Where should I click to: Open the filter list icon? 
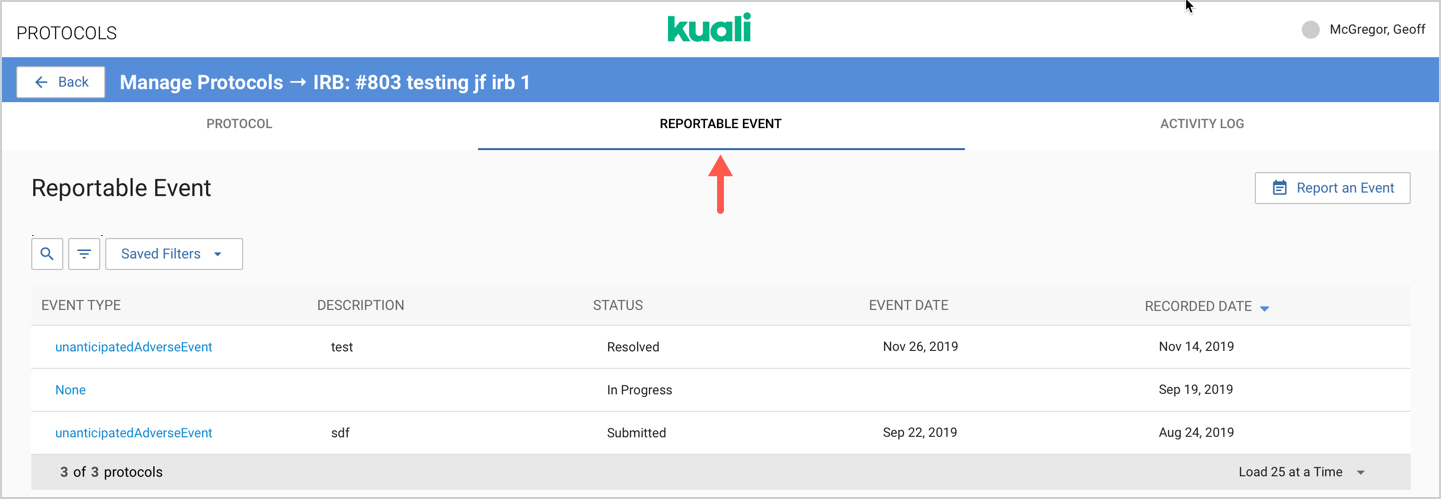[84, 254]
